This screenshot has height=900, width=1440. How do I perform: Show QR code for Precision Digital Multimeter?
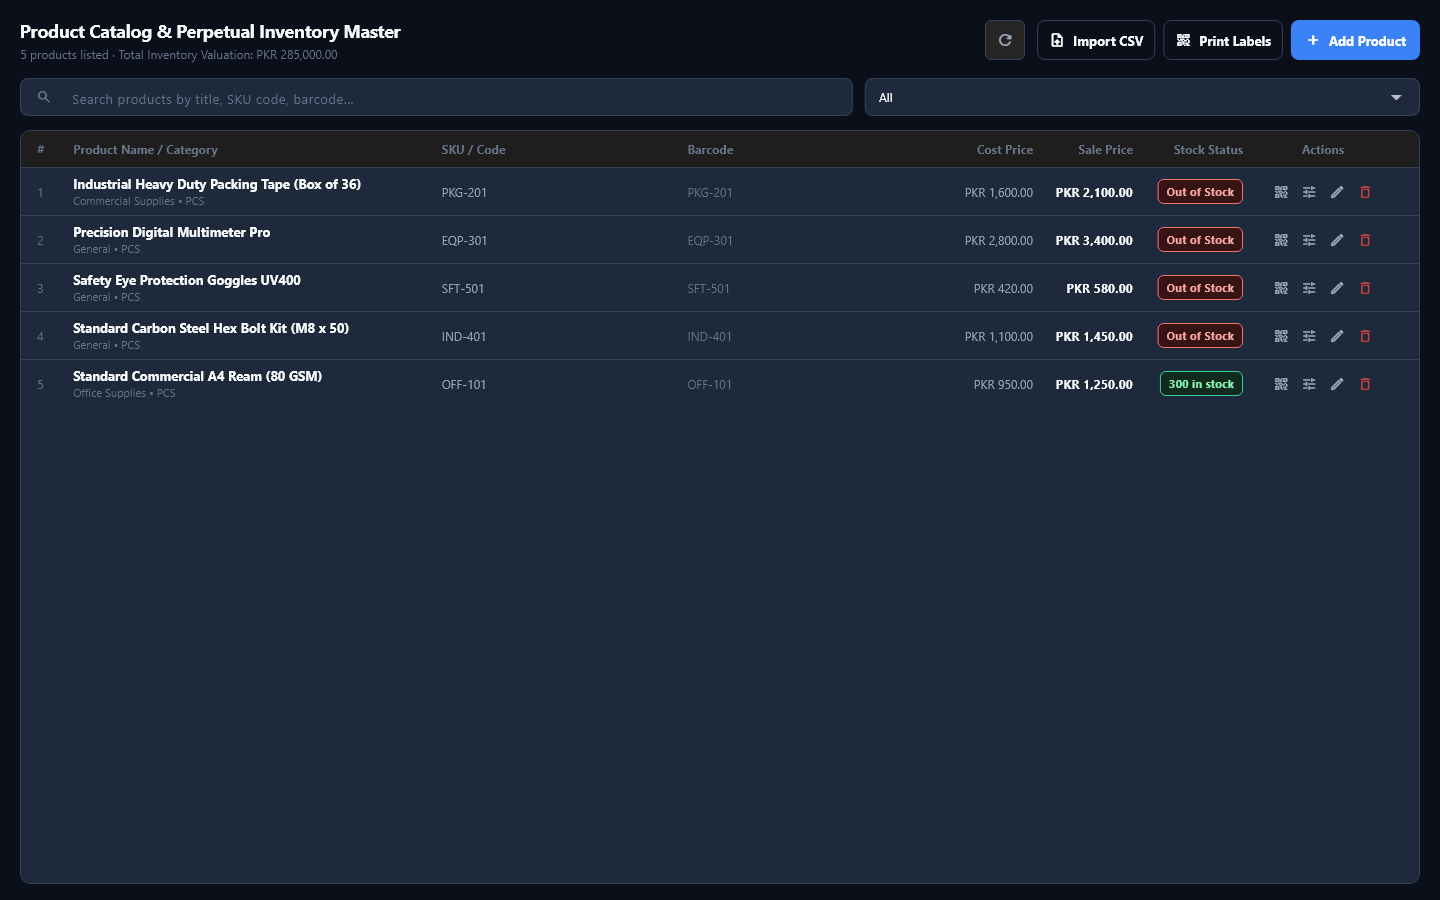click(1281, 240)
